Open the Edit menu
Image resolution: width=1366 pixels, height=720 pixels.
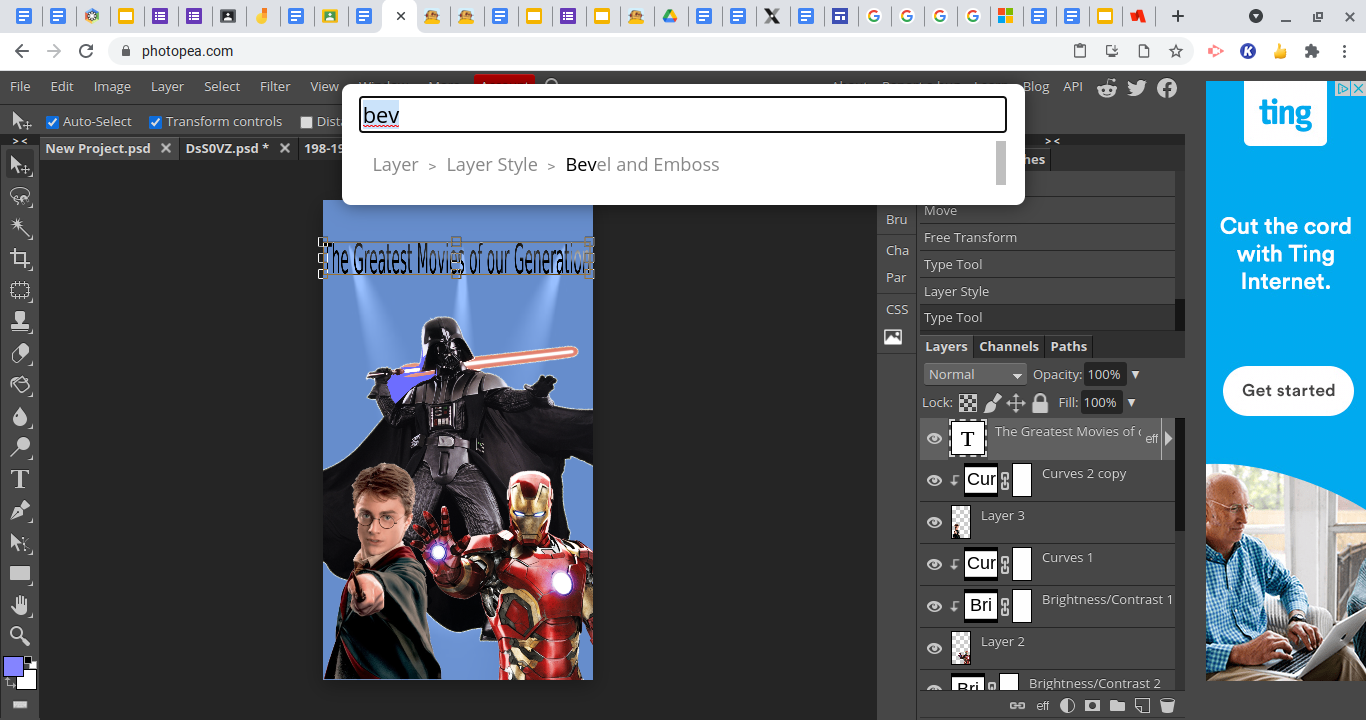[62, 87]
